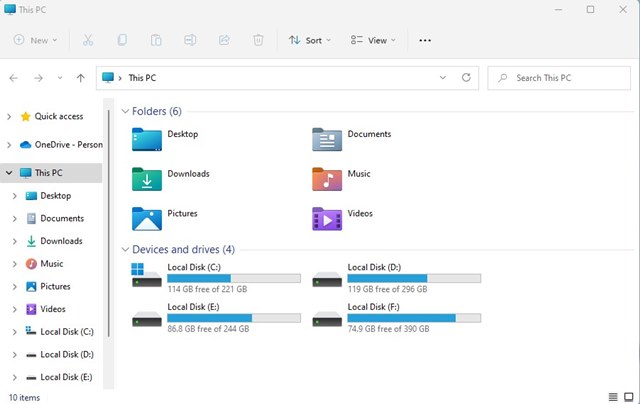
Task: Expand the Videos node in sidebar
Action: coord(15,309)
